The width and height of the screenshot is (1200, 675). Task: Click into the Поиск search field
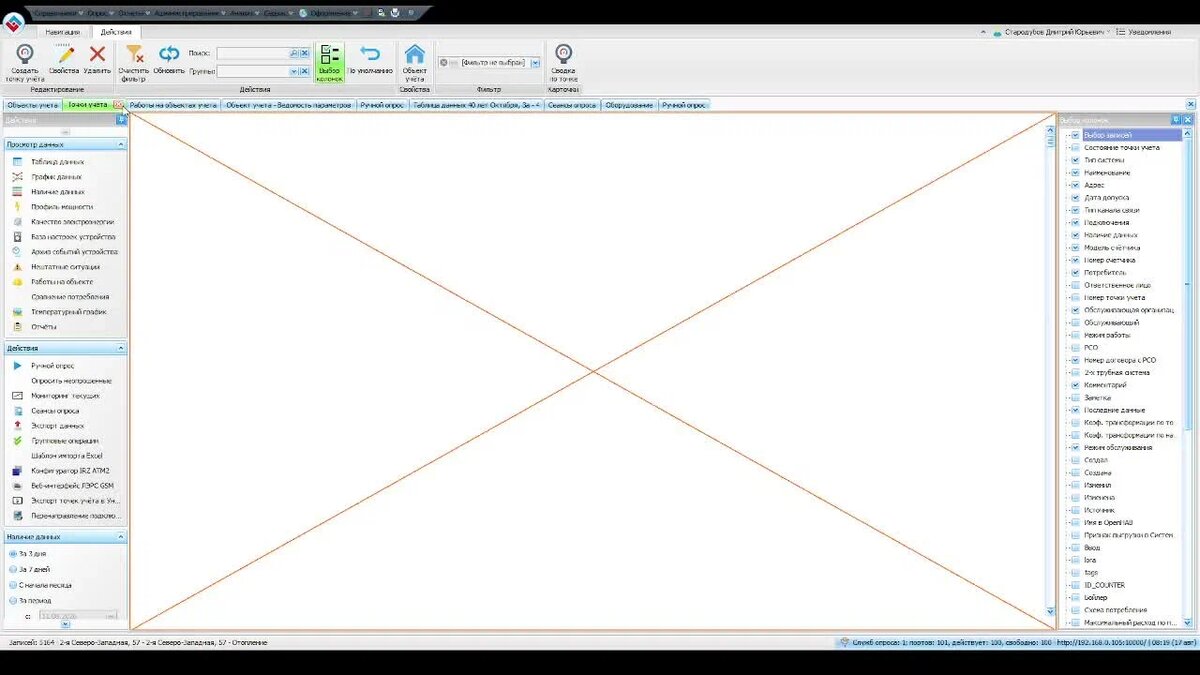[x=253, y=53]
